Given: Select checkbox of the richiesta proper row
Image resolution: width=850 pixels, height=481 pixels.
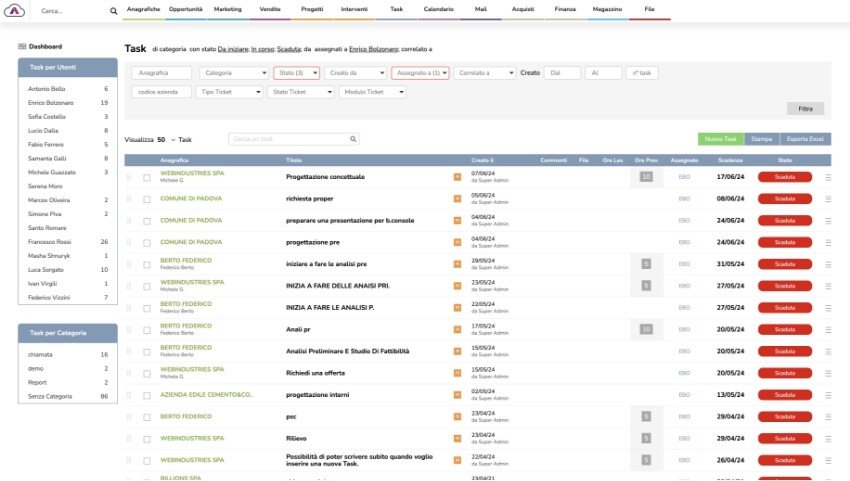Looking at the screenshot, I should [147, 199].
